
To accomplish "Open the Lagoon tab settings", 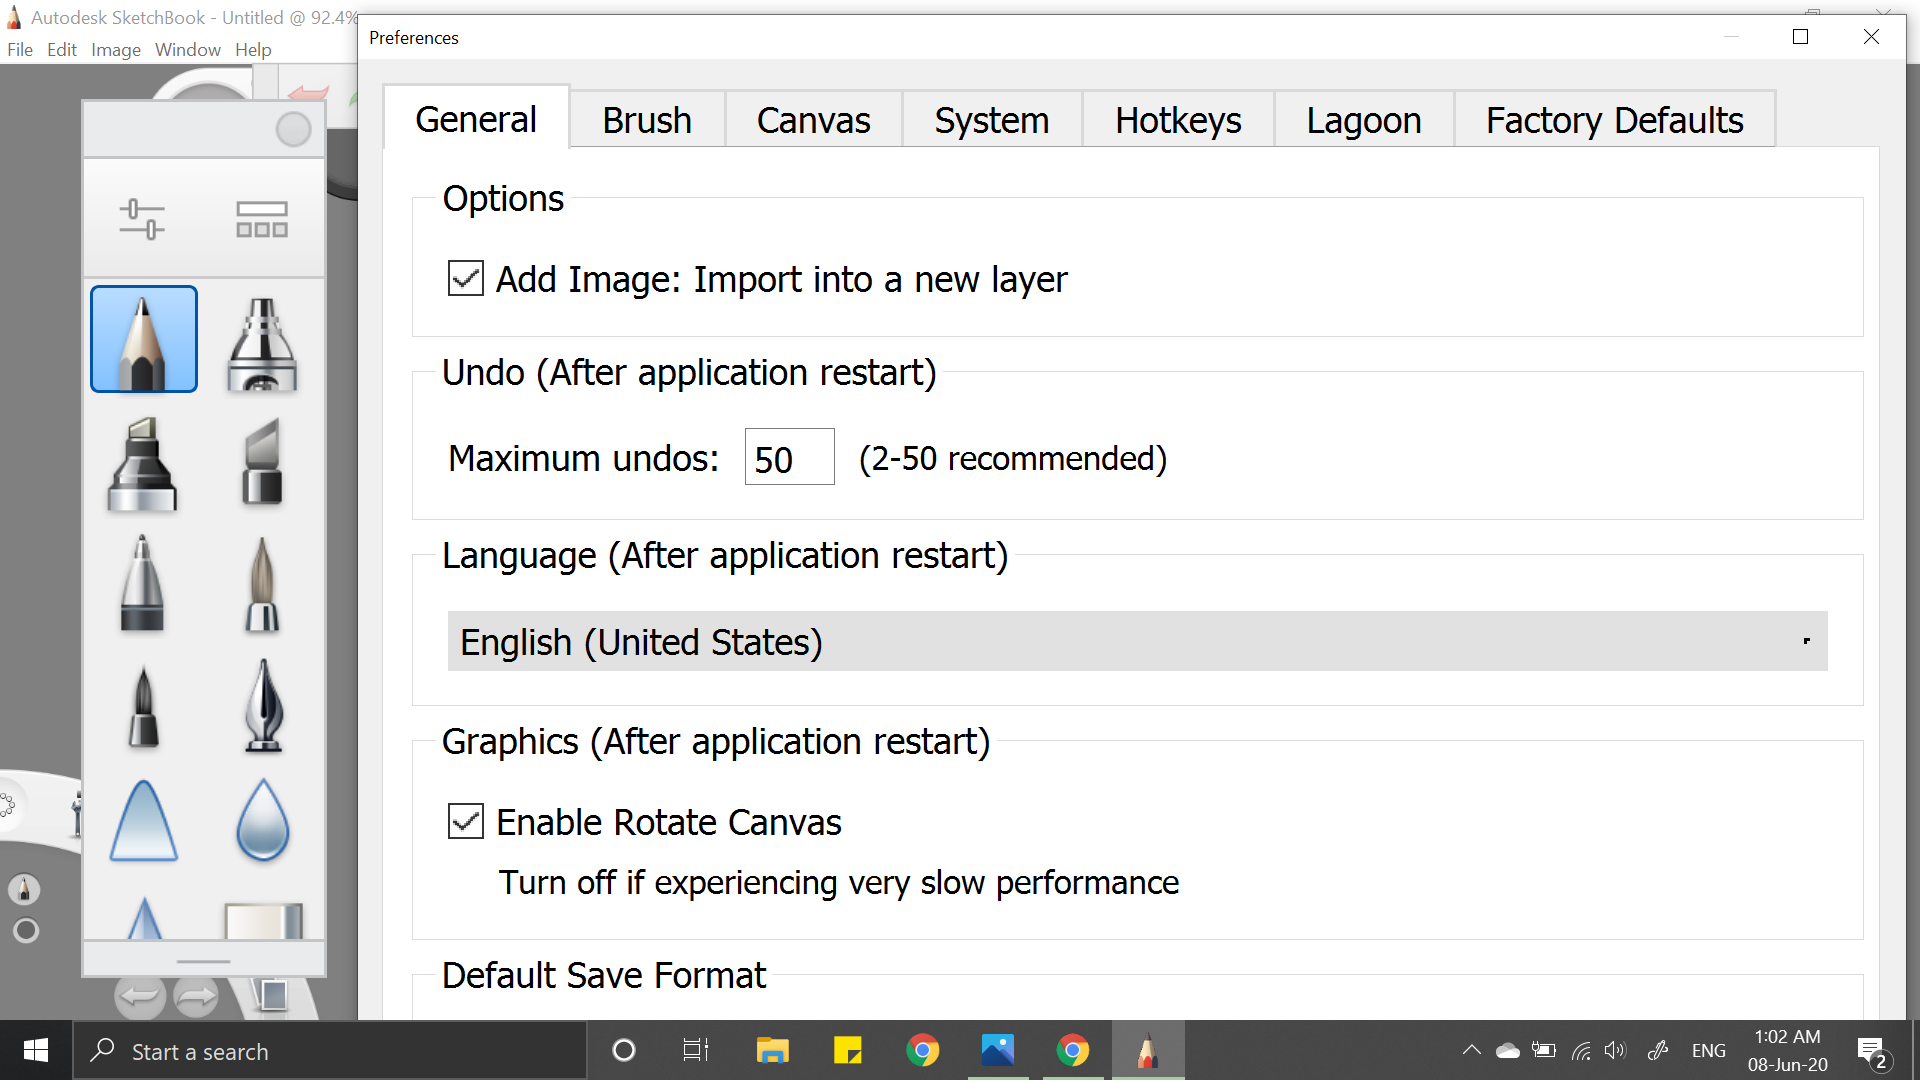I will 1362,120.
